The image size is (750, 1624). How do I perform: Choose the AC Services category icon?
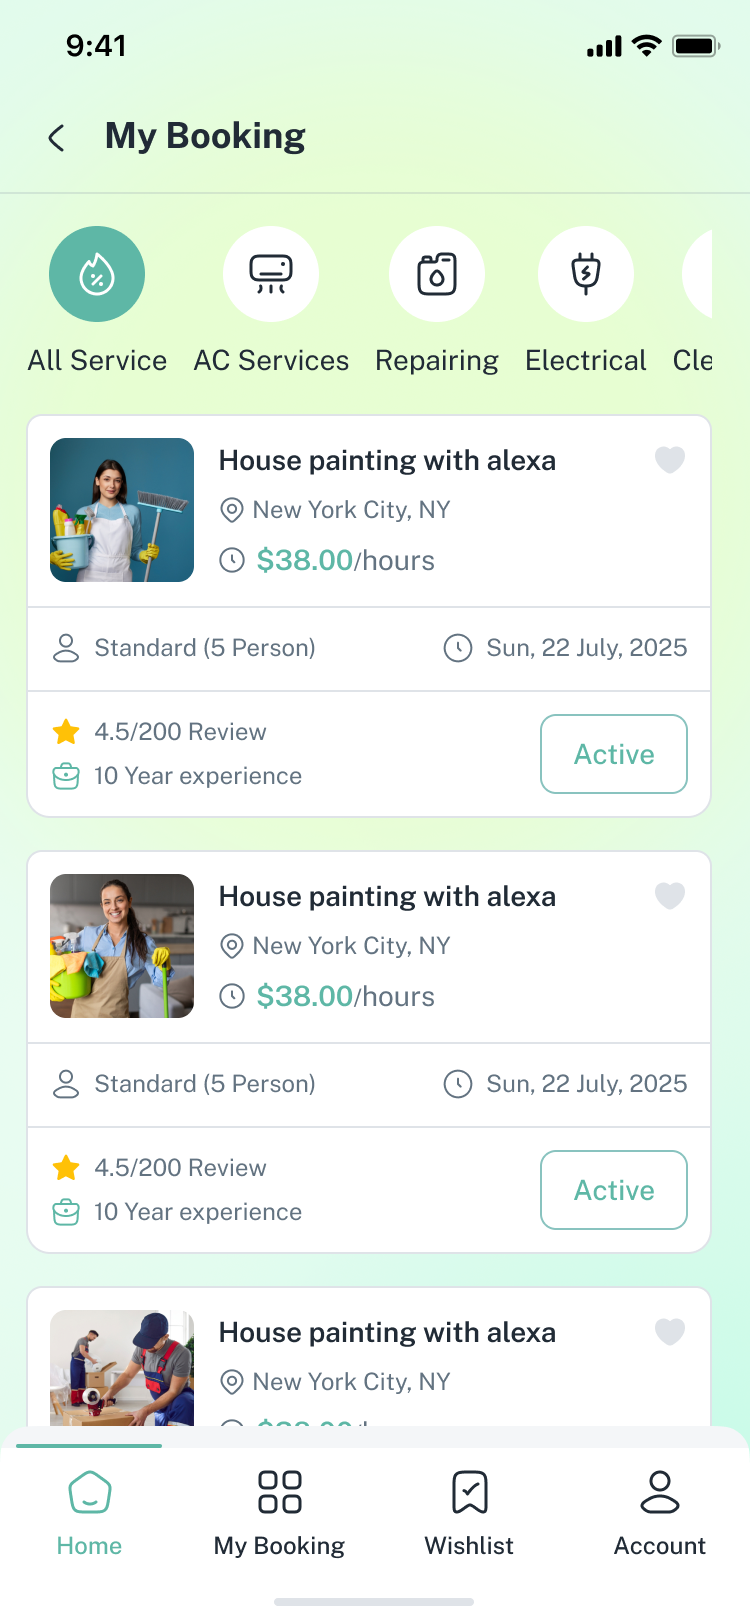pyautogui.click(x=271, y=274)
